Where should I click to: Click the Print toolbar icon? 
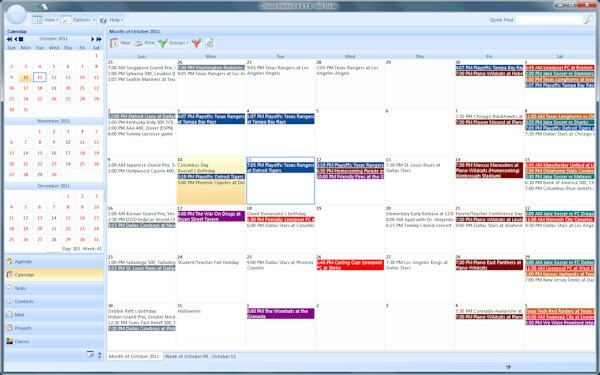point(138,43)
